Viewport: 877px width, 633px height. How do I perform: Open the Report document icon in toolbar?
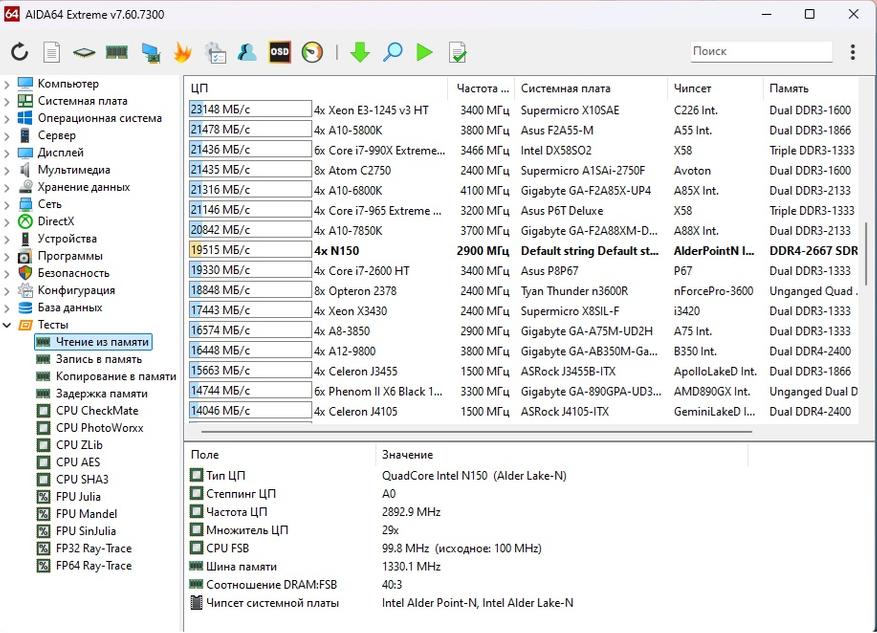point(51,53)
